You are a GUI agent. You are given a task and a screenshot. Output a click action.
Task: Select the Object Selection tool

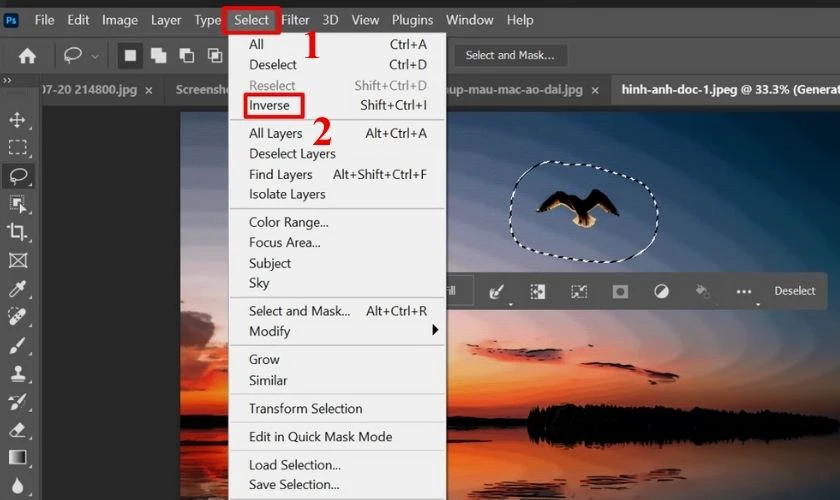click(x=17, y=204)
